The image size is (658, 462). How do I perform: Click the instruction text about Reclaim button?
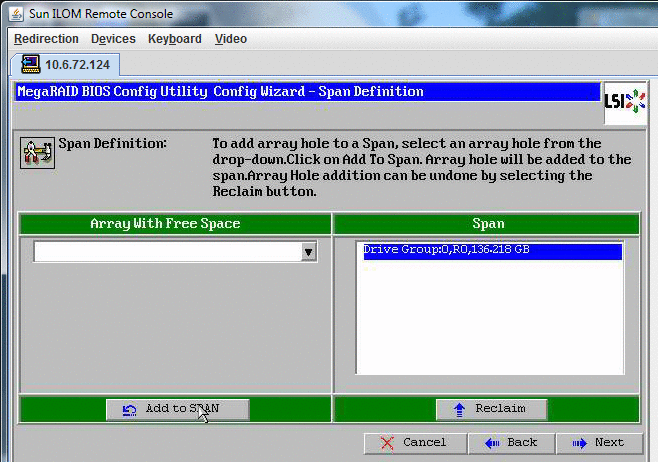[x=421, y=167]
